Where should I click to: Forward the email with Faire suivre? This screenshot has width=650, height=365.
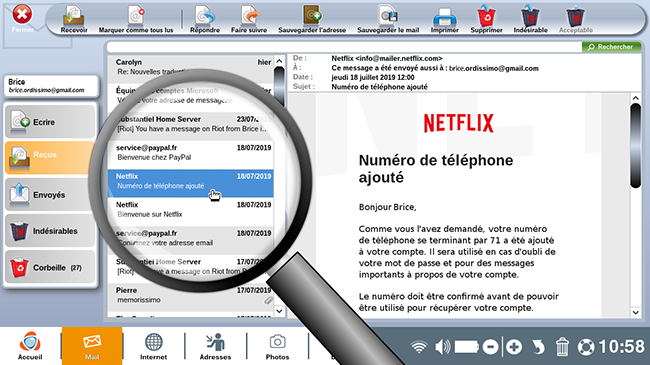click(249, 19)
